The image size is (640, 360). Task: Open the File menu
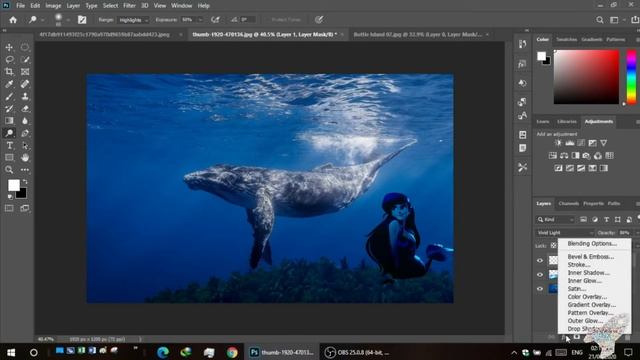tap(20, 6)
